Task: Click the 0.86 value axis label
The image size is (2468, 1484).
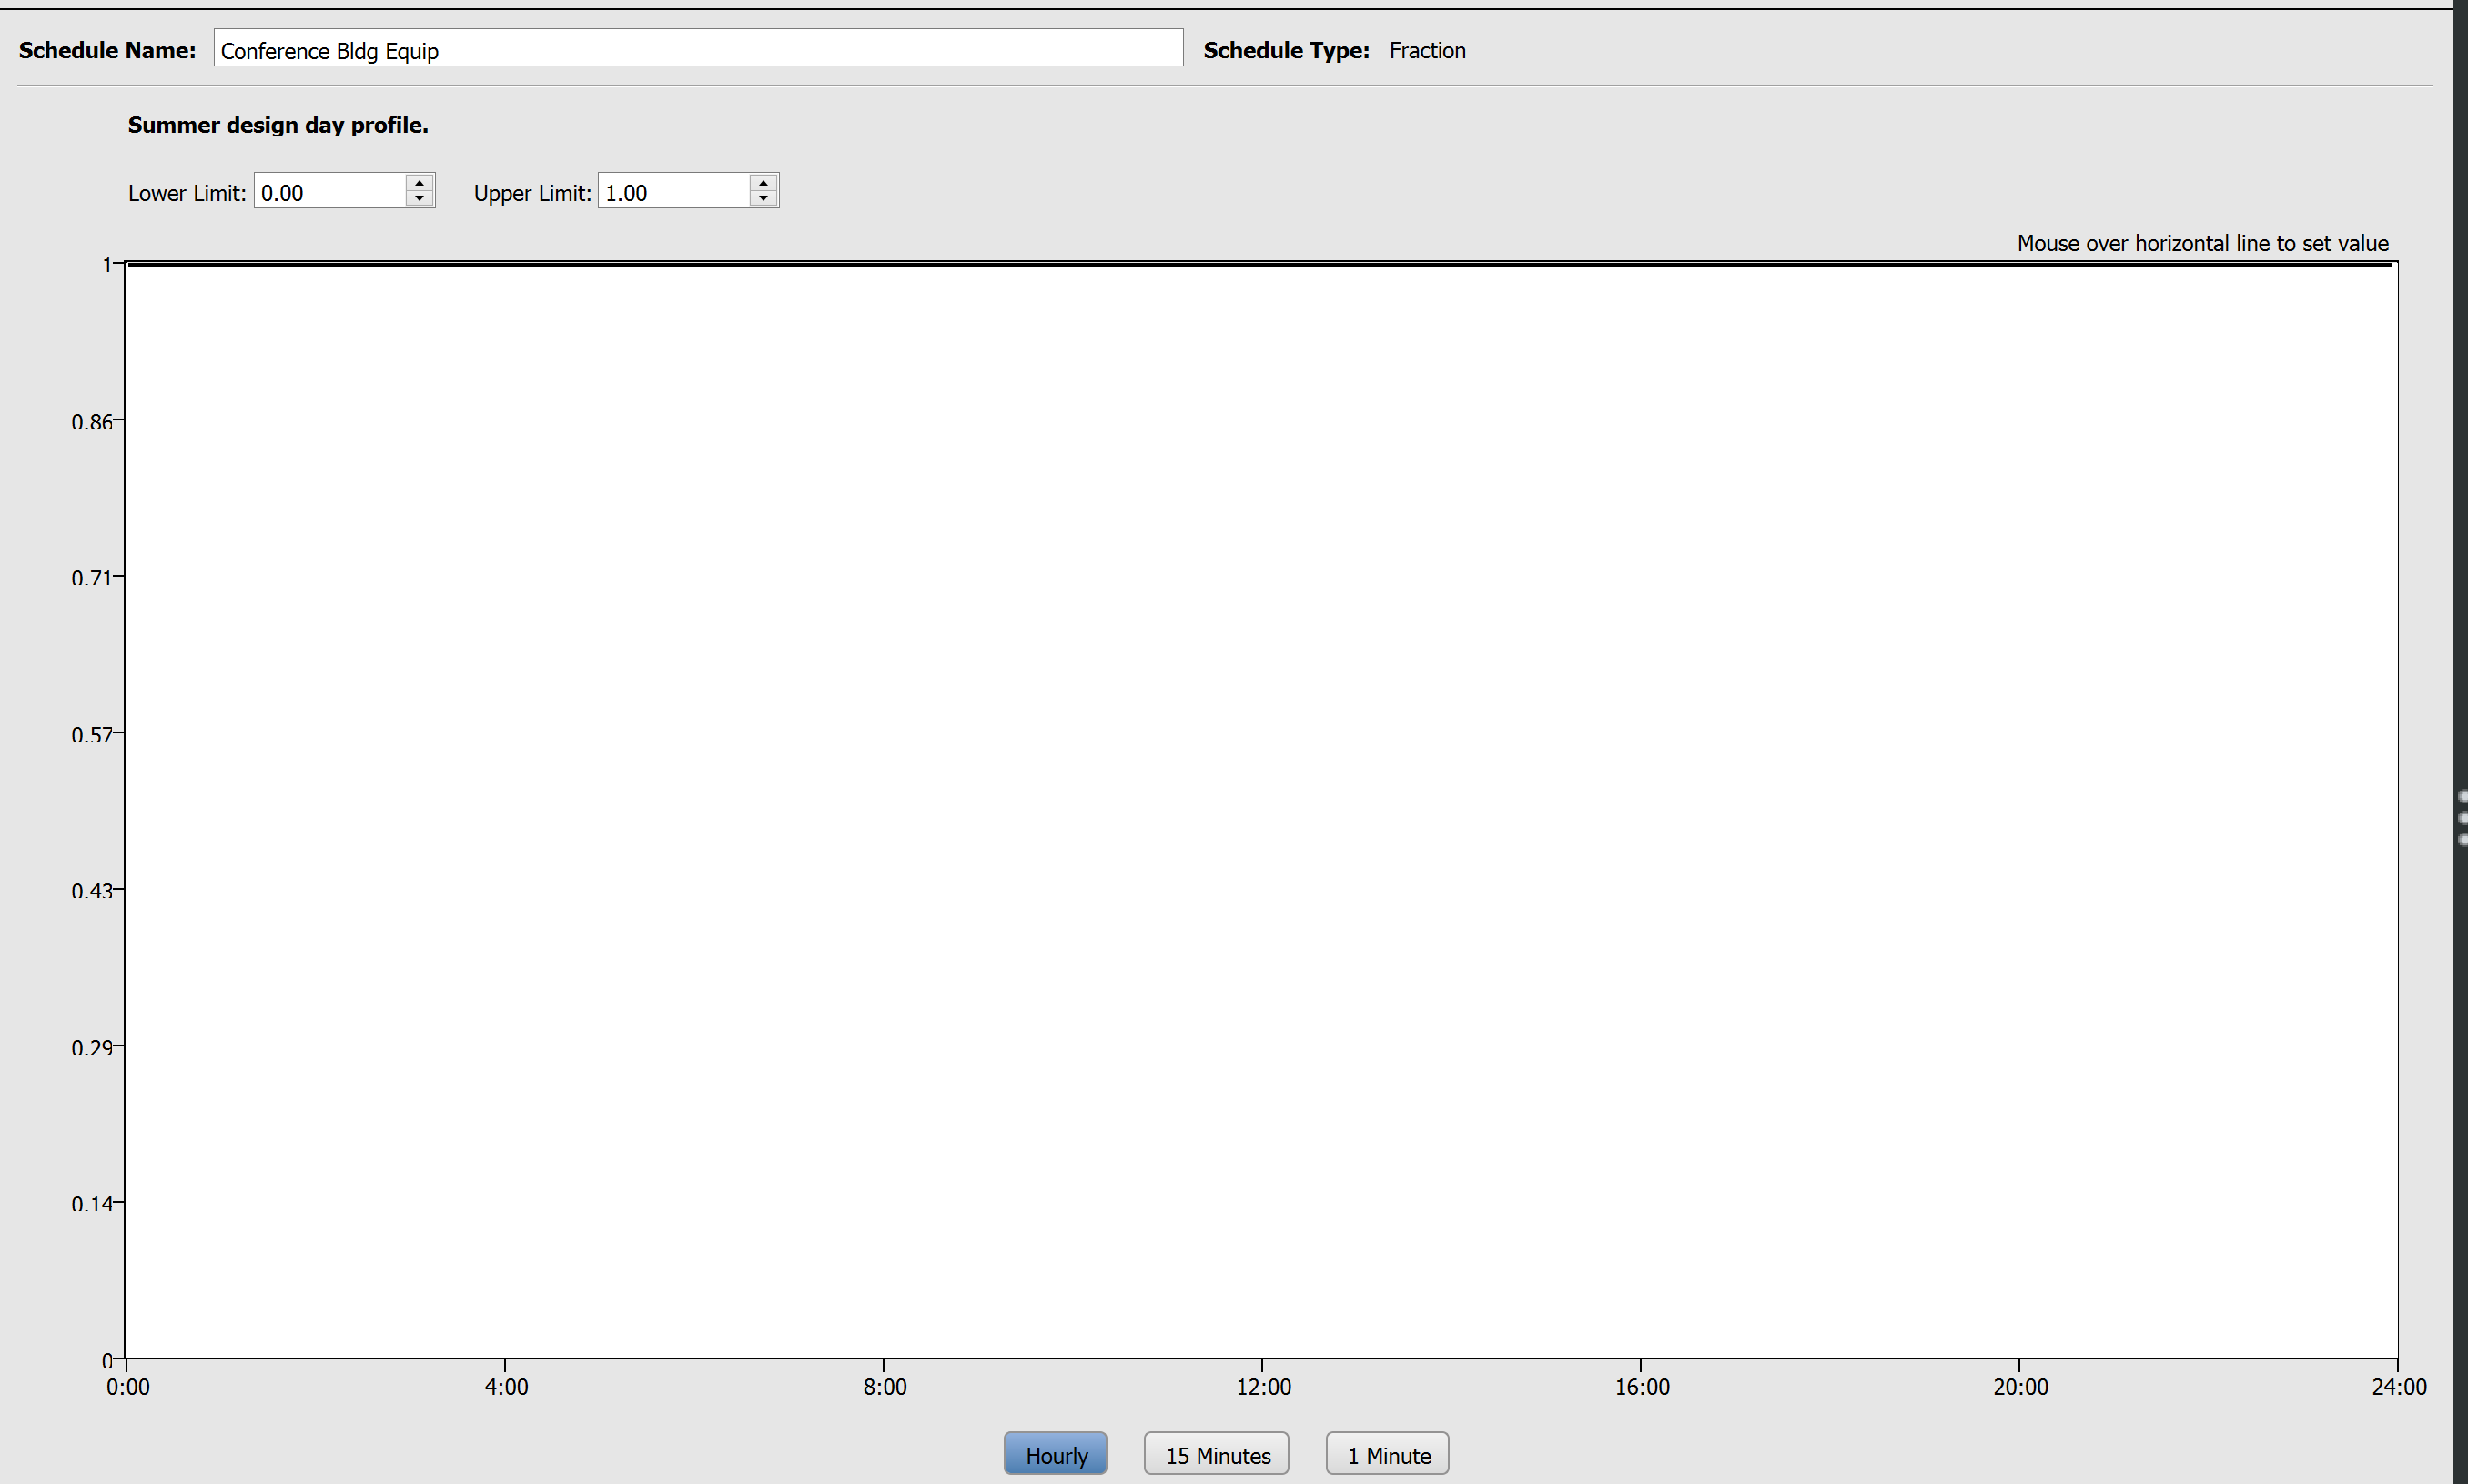Action: point(92,422)
